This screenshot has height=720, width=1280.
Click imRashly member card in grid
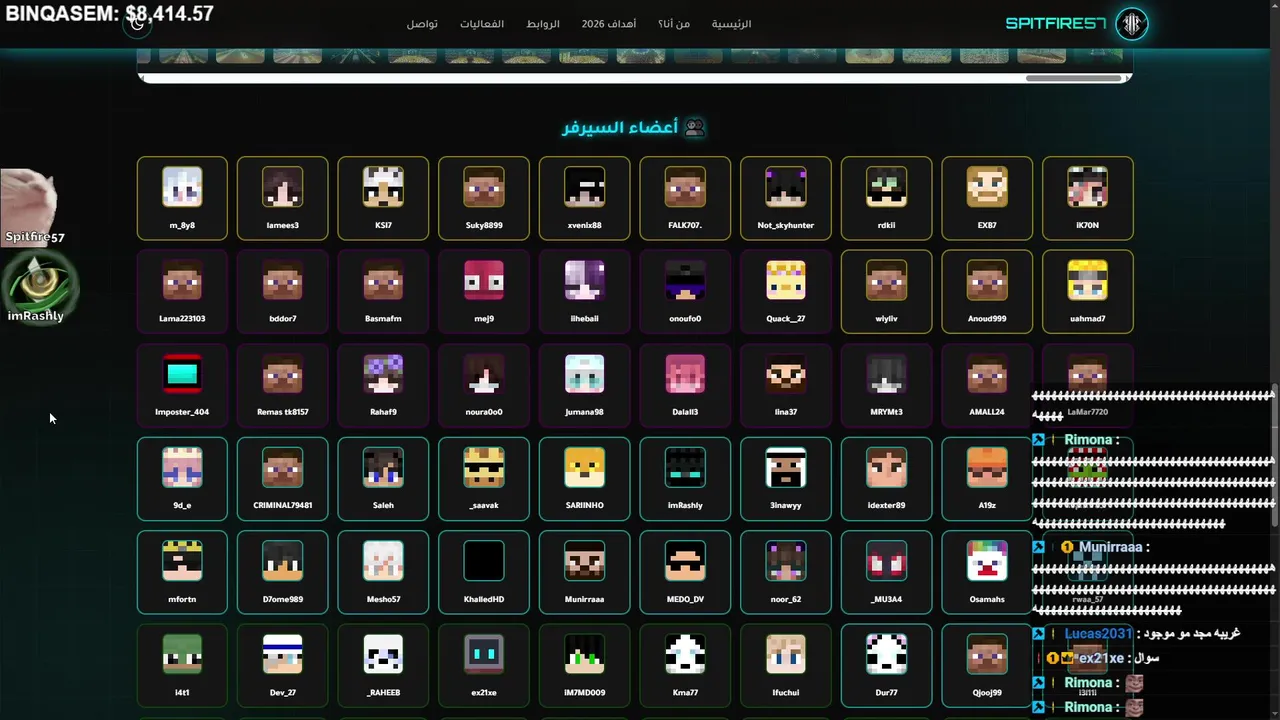tap(685, 479)
